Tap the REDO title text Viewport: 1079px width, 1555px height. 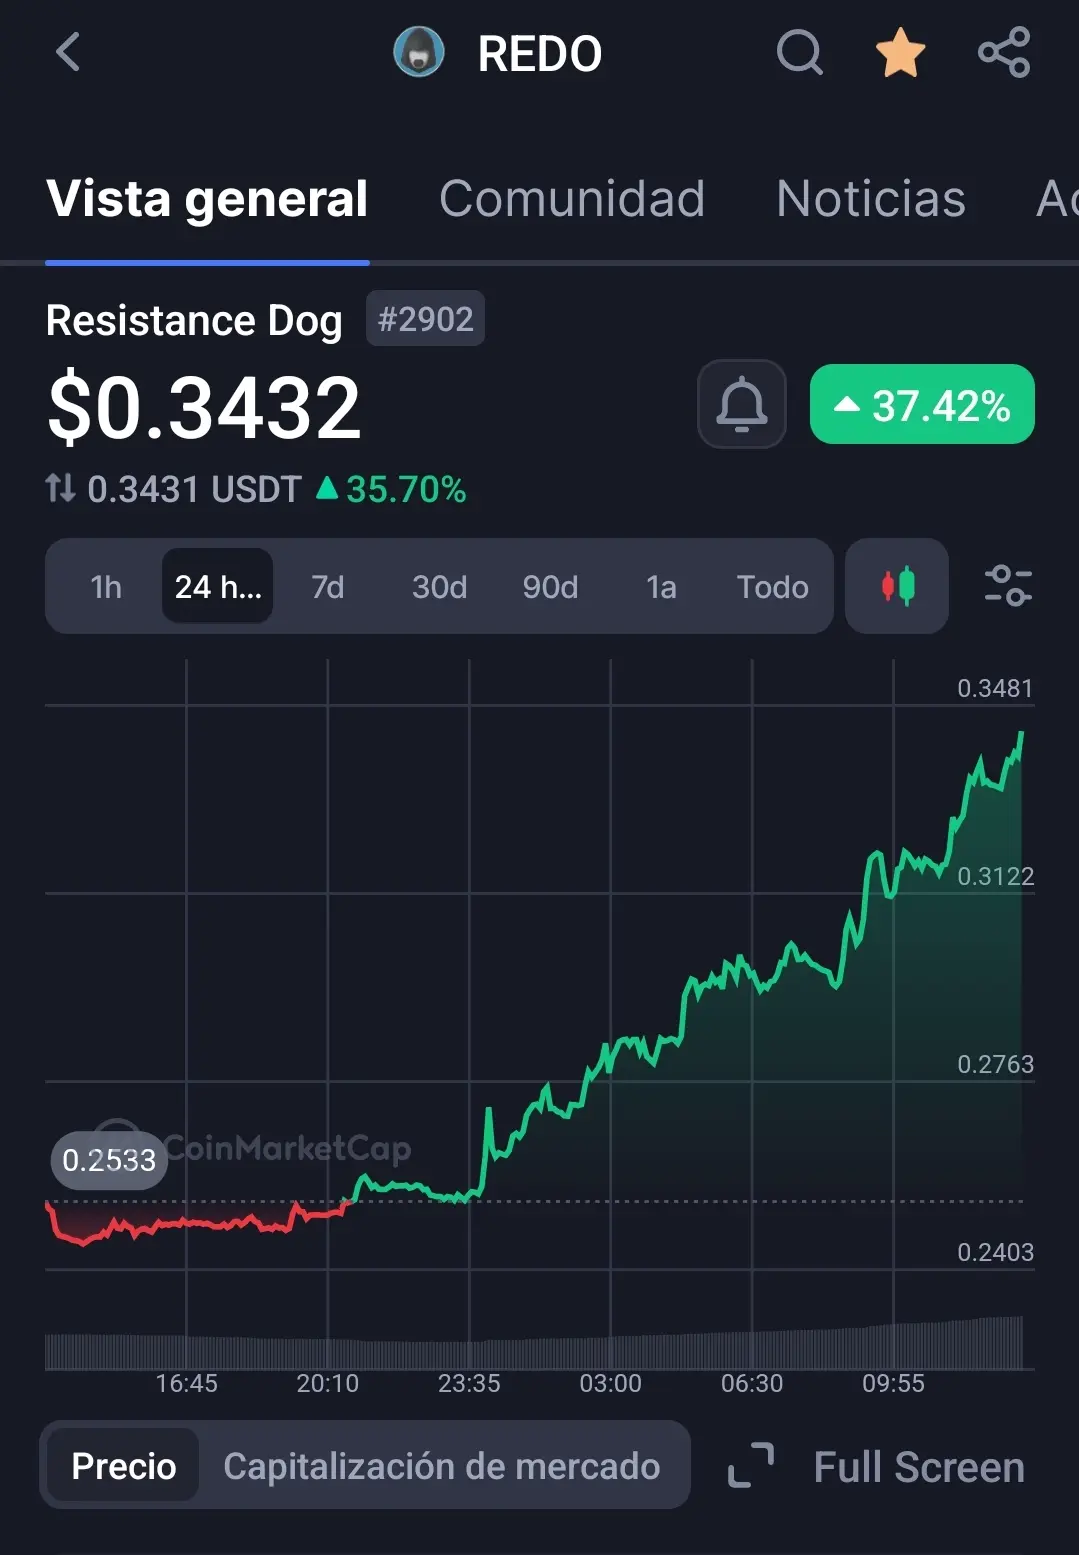click(540, 54)
